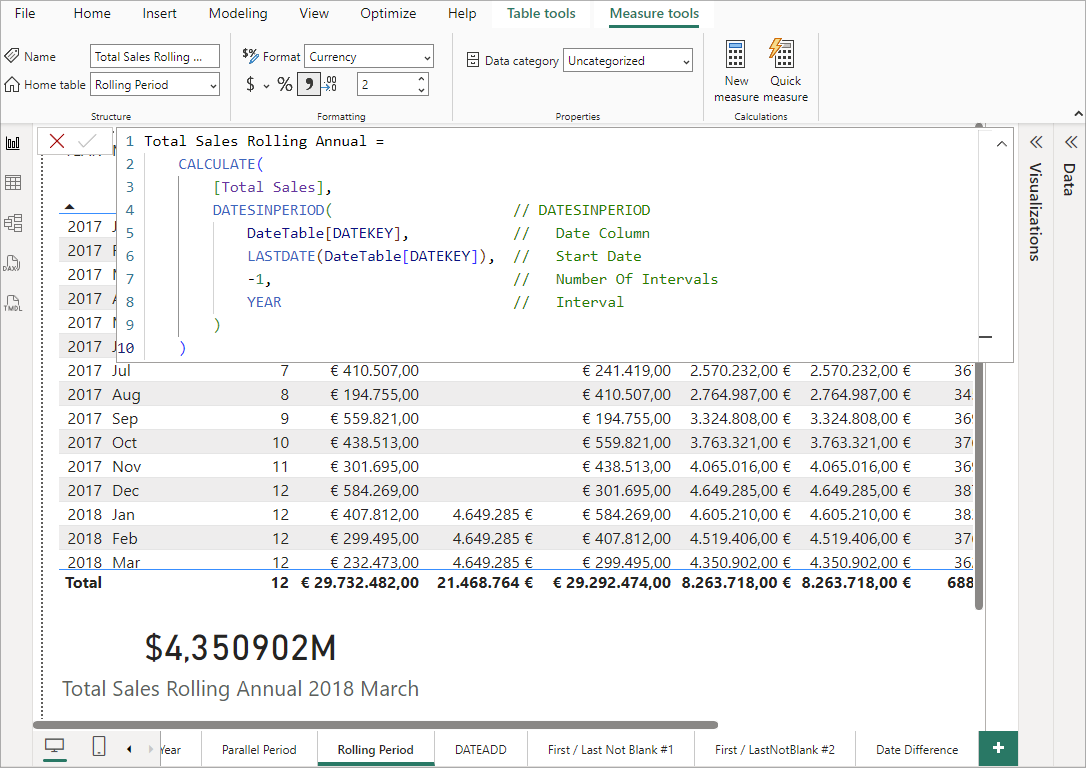
Task: Open the Modeling ribbon tab
Action: [238, 13]
